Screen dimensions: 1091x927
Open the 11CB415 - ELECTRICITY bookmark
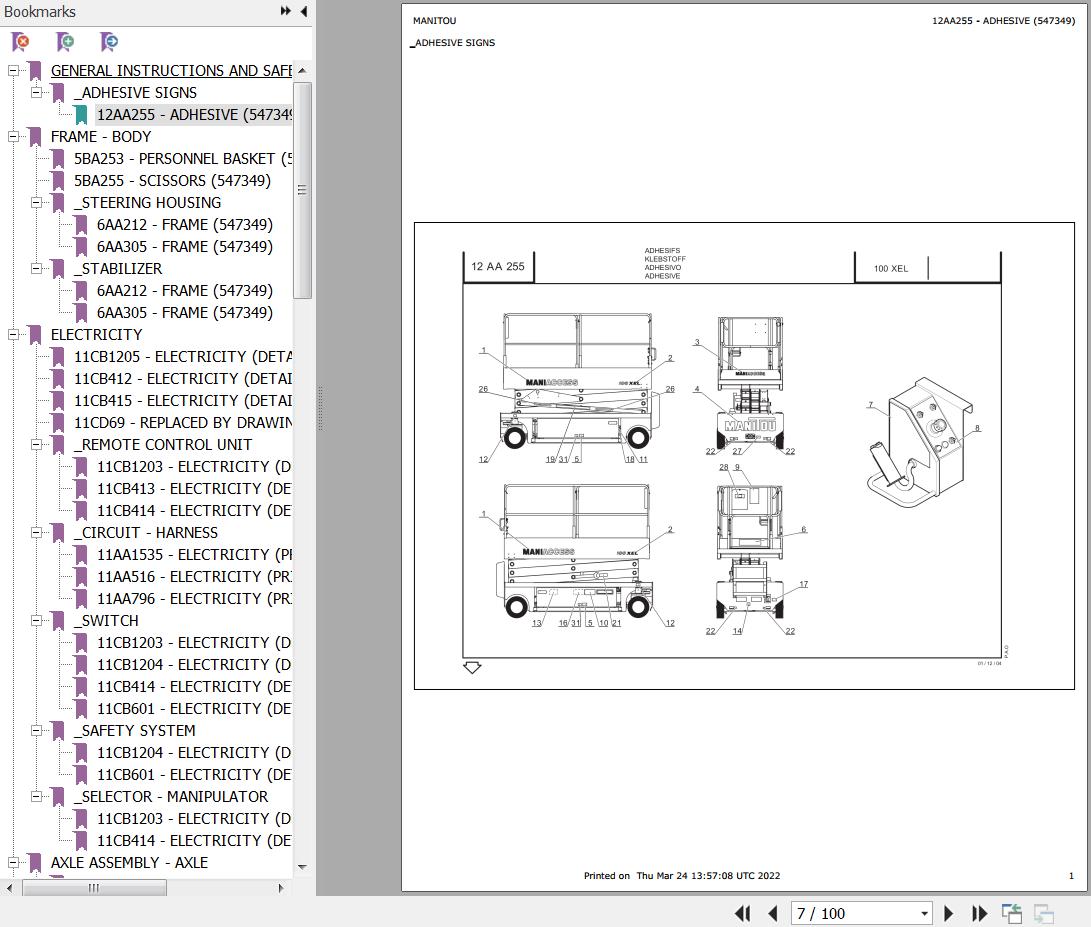pos(183,401)
